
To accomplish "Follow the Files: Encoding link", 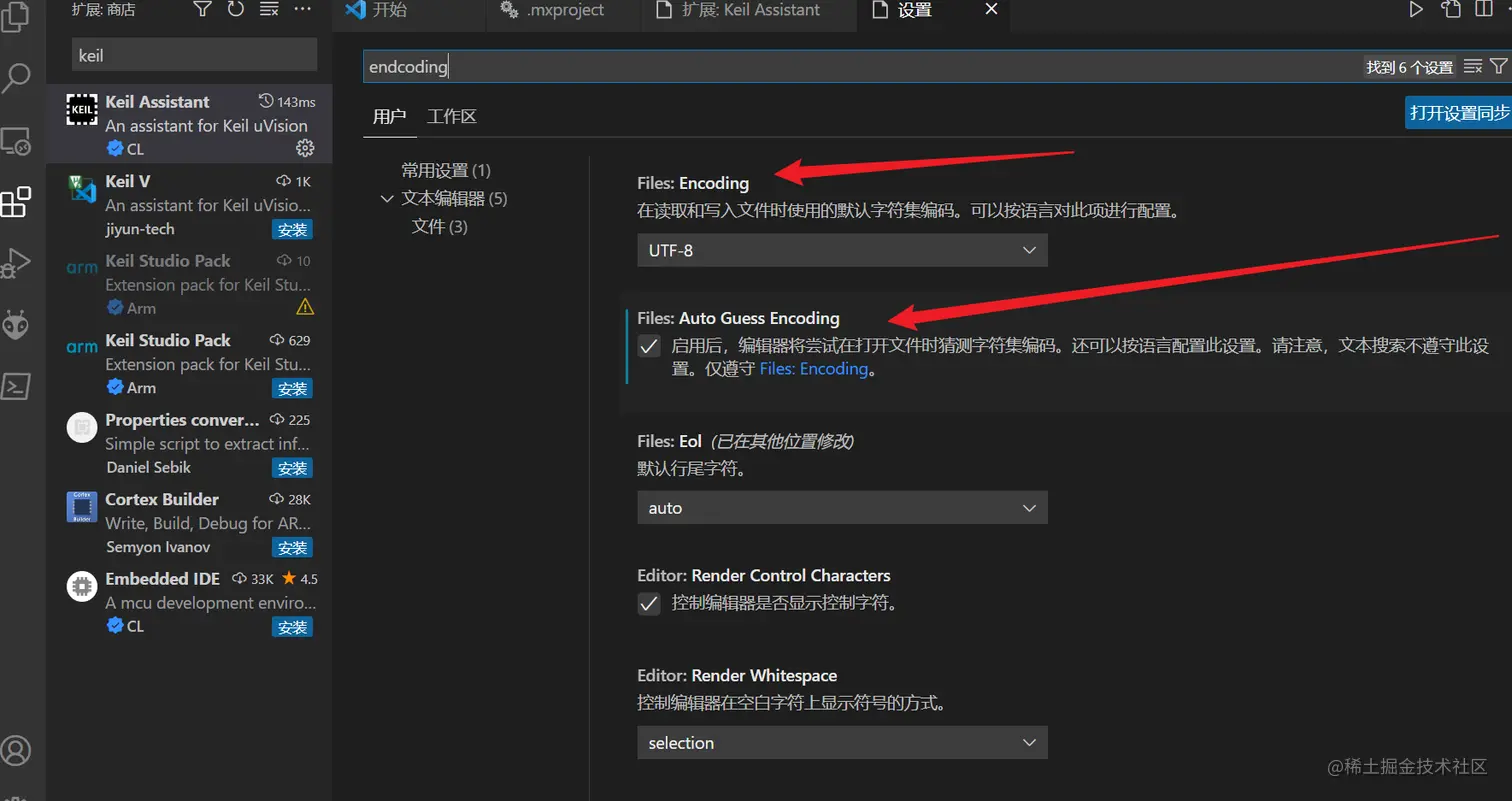I will [x=814, y=369].
